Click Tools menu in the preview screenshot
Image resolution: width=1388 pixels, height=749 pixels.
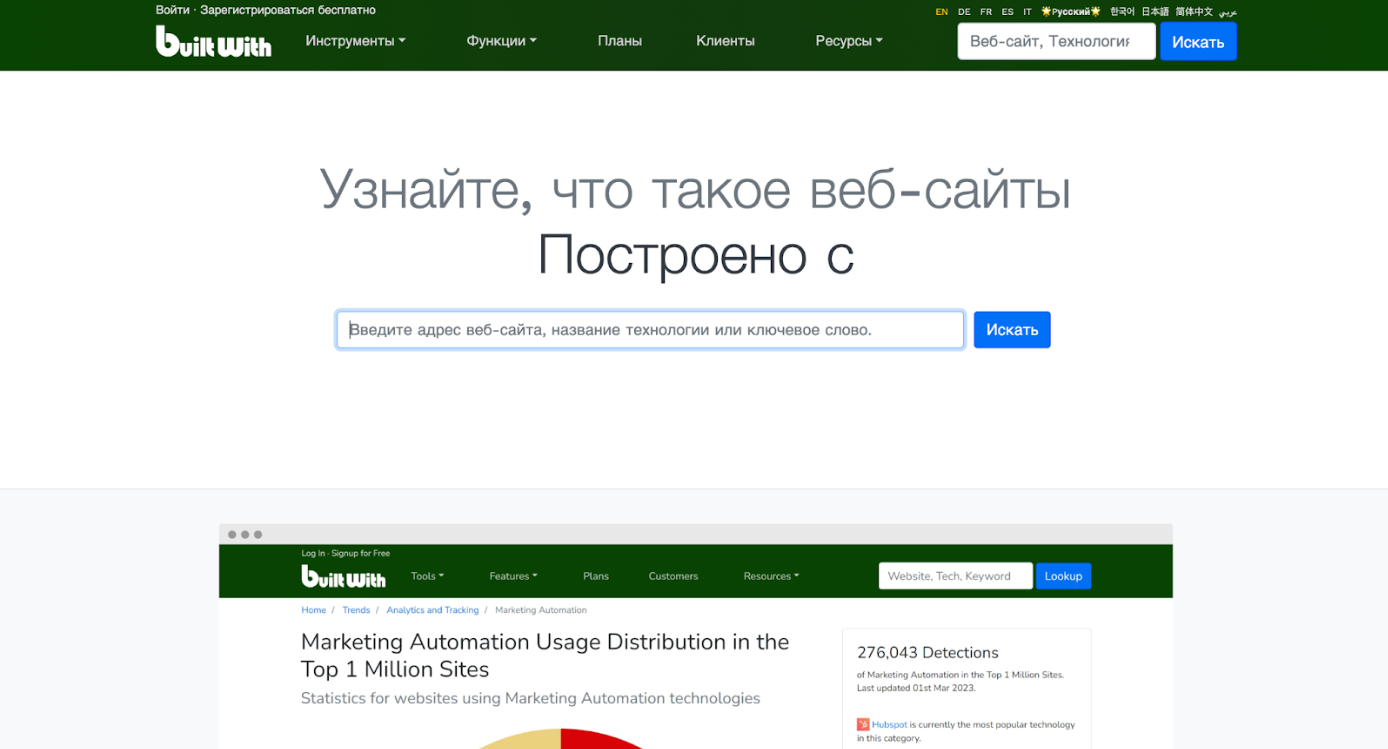pyautogui.click(x=427, y=576)
